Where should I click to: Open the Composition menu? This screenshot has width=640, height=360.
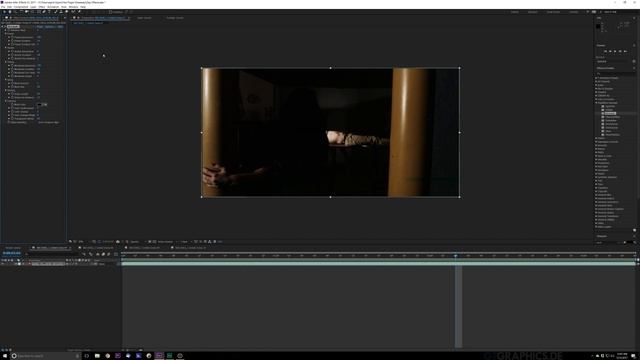[x=21, y=7]
